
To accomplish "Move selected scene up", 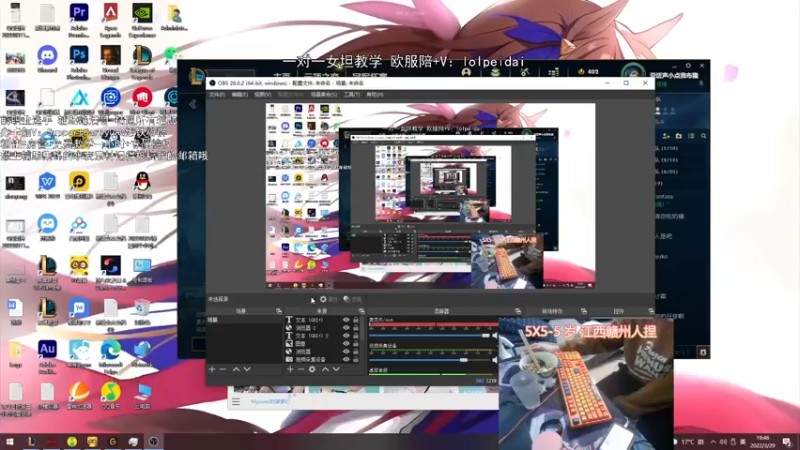I will (236, 369).
